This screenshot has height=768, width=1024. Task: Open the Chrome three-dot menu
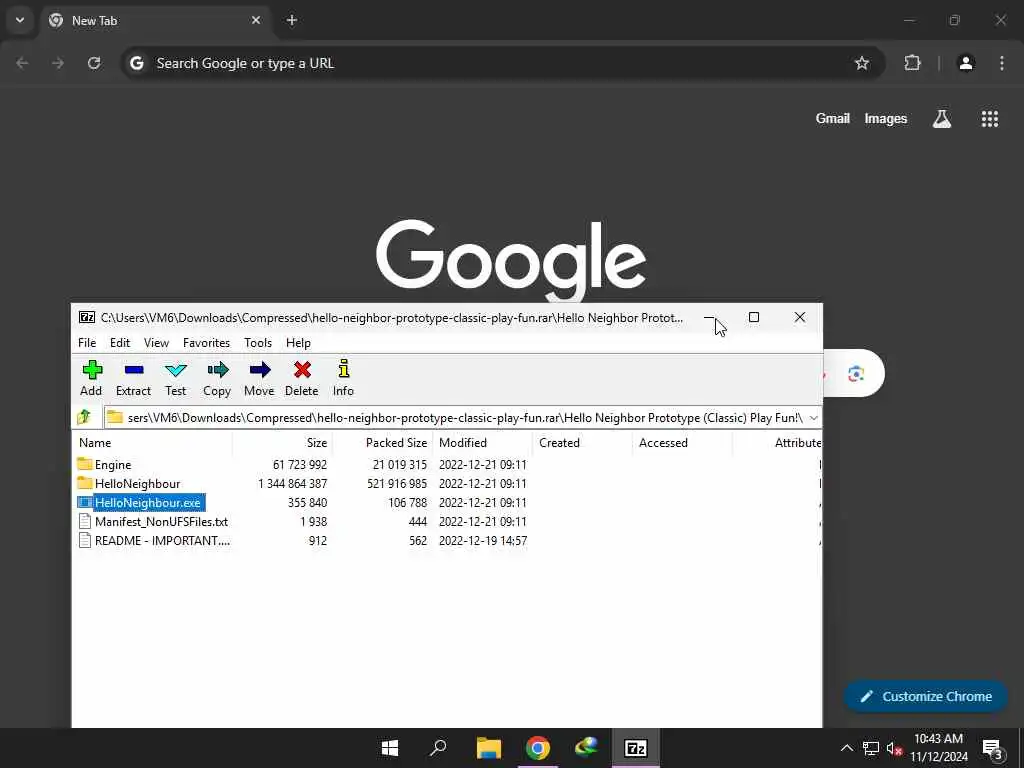point(1002,63)
